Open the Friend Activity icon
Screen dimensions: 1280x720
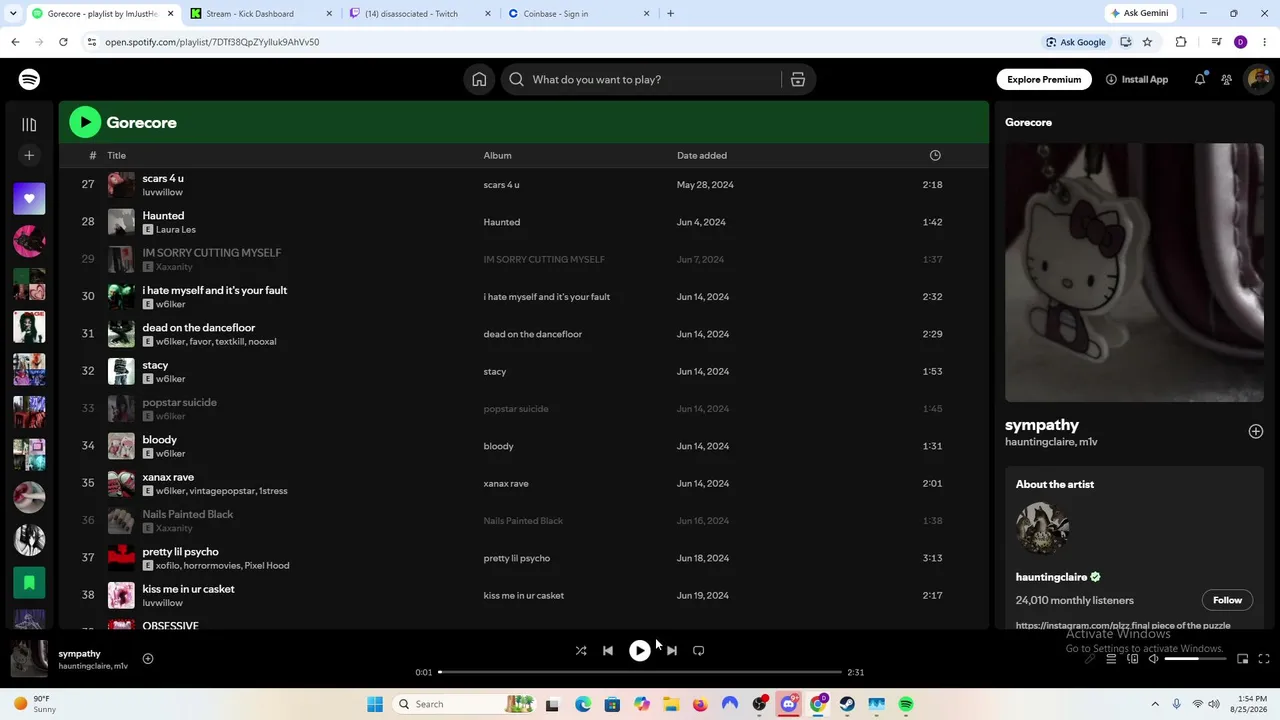(x=1226, y=80)
